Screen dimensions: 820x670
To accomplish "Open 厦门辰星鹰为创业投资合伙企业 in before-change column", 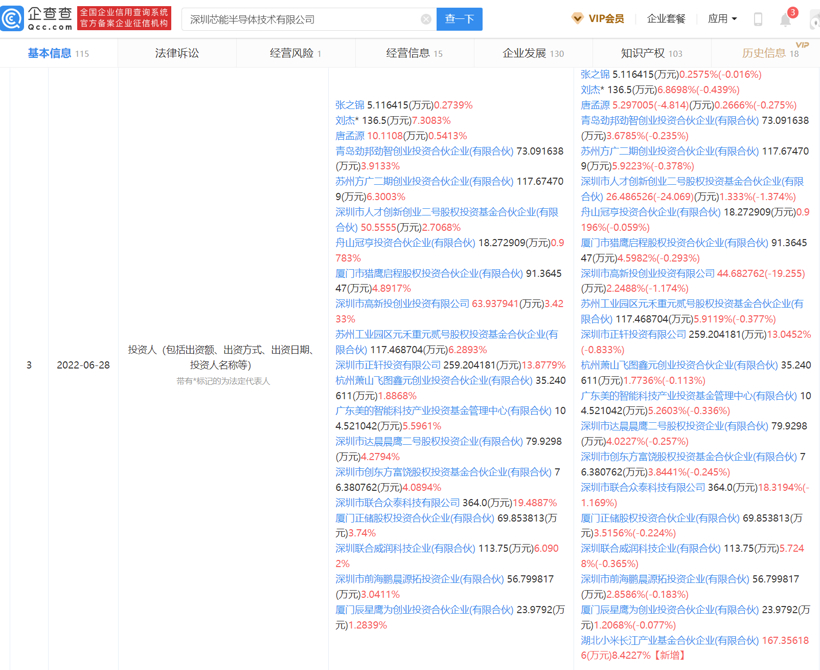I will point(424,610).
